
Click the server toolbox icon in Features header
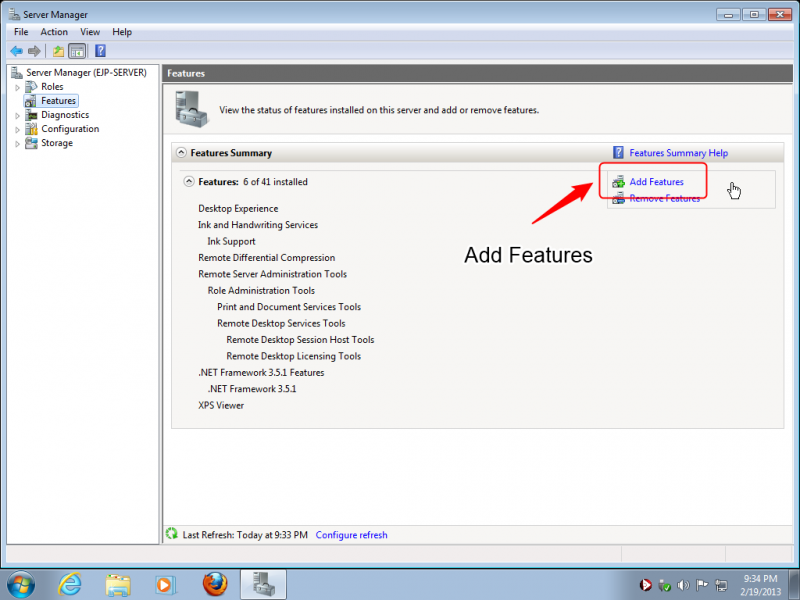click(191, 109)
